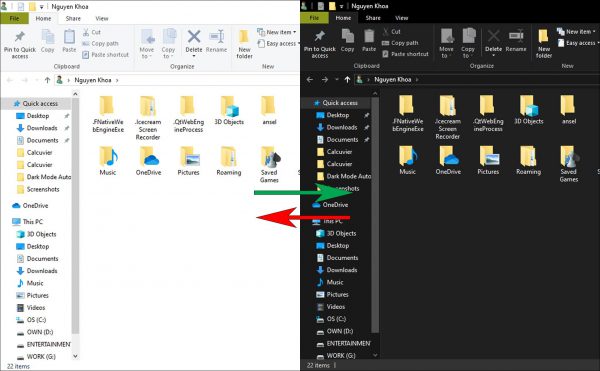The image size is (600, 371).
Task: Click dark window sidebar vertical scrollbar
Action: point(375,214)
